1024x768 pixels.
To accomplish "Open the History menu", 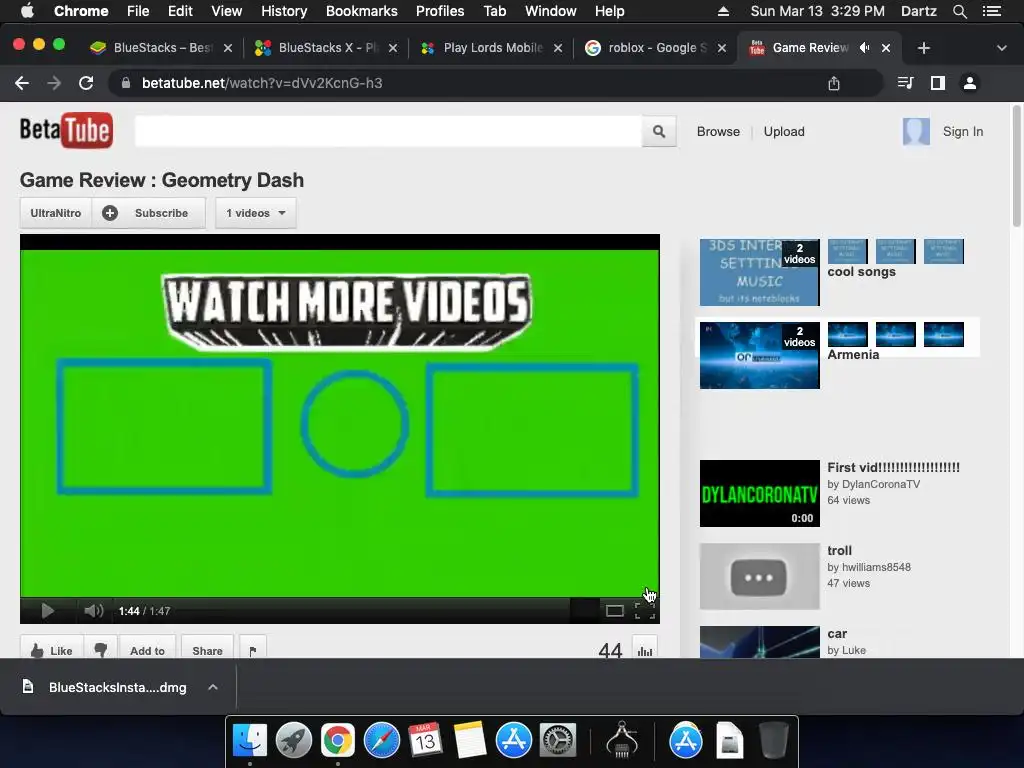I will 283,11.
